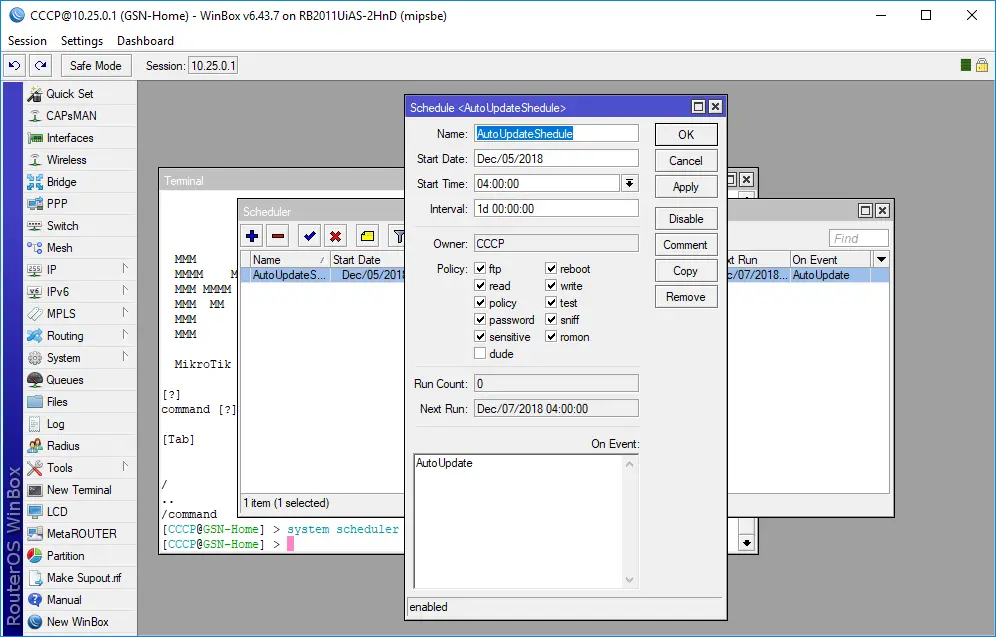
Task: Toggle the write policy checkbox
Action: pyautogui.click(x=551, y=286)
